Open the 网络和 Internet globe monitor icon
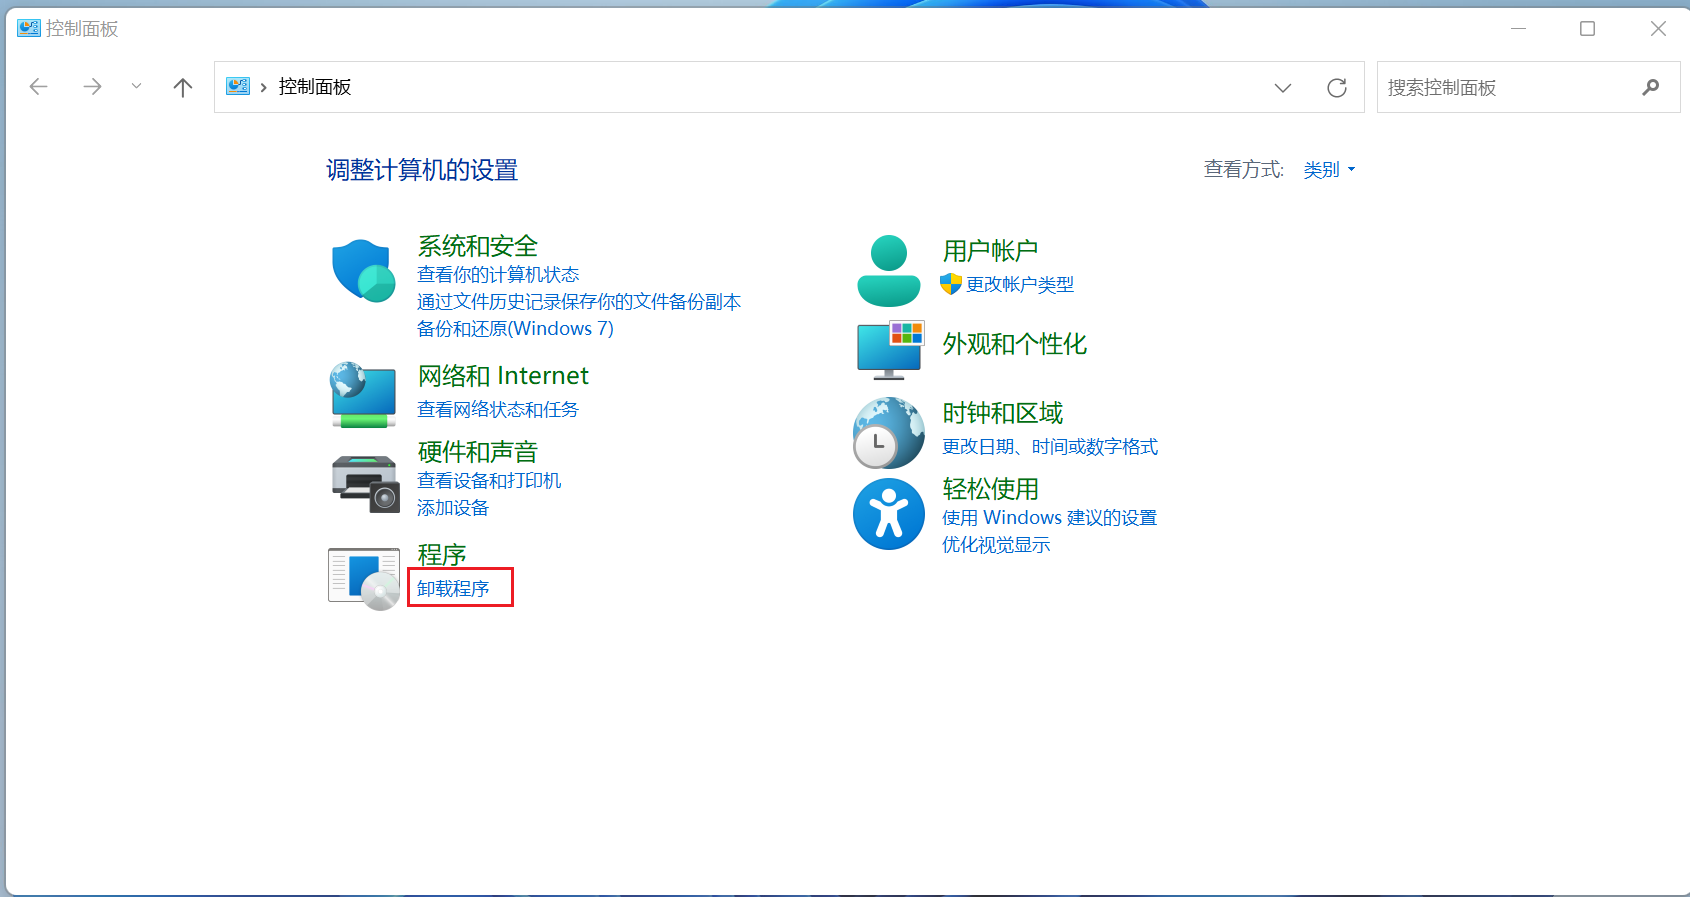The height and width of the screenshot is (897, 1690). 363,395
